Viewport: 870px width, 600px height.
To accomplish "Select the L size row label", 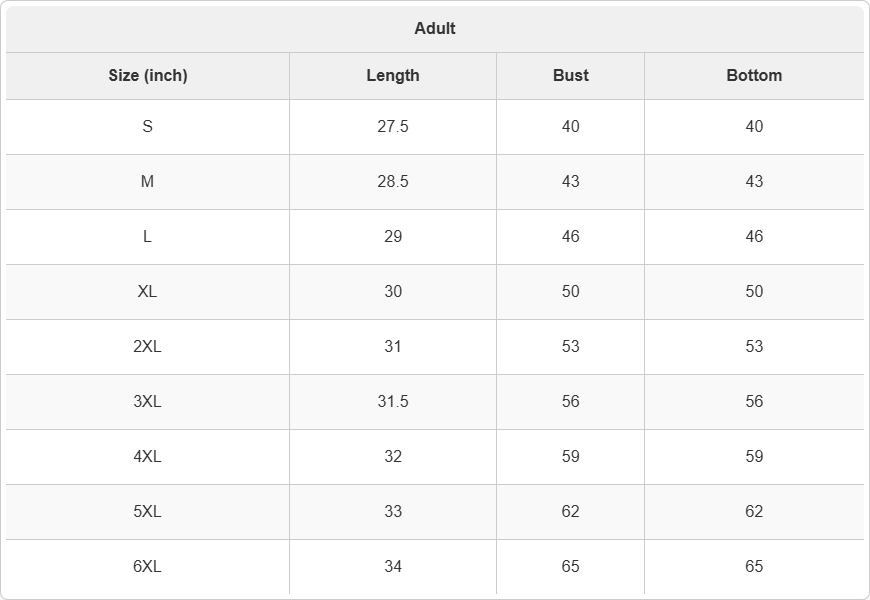I will 148,236.
